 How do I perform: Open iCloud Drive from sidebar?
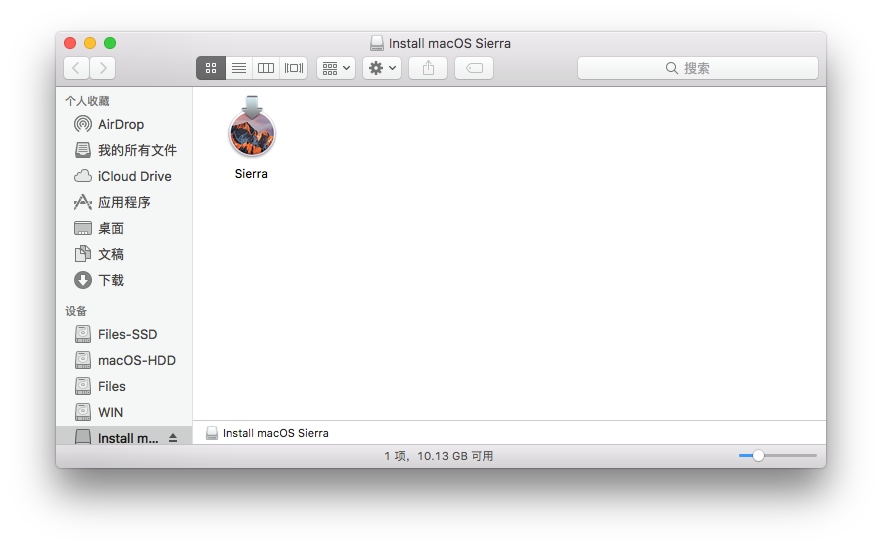[x=124, y=176]
